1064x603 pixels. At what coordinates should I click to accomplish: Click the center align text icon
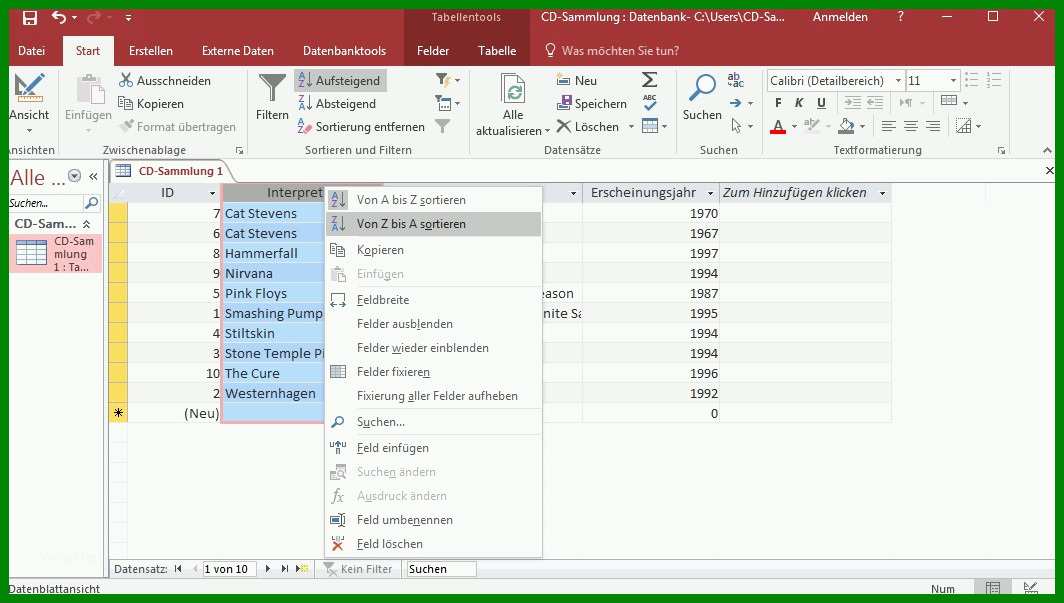click(911, 126)
